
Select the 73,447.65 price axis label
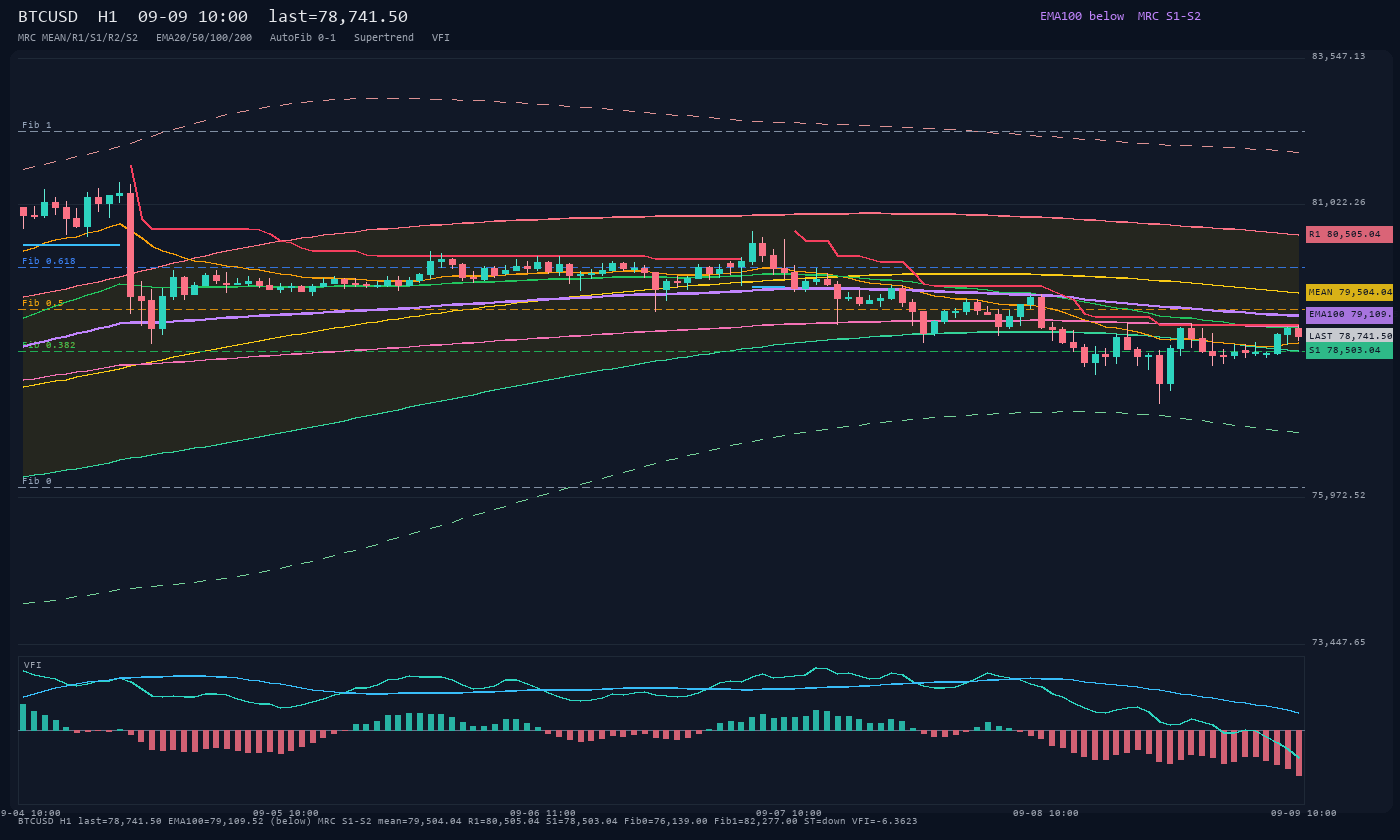point(1338,642)
